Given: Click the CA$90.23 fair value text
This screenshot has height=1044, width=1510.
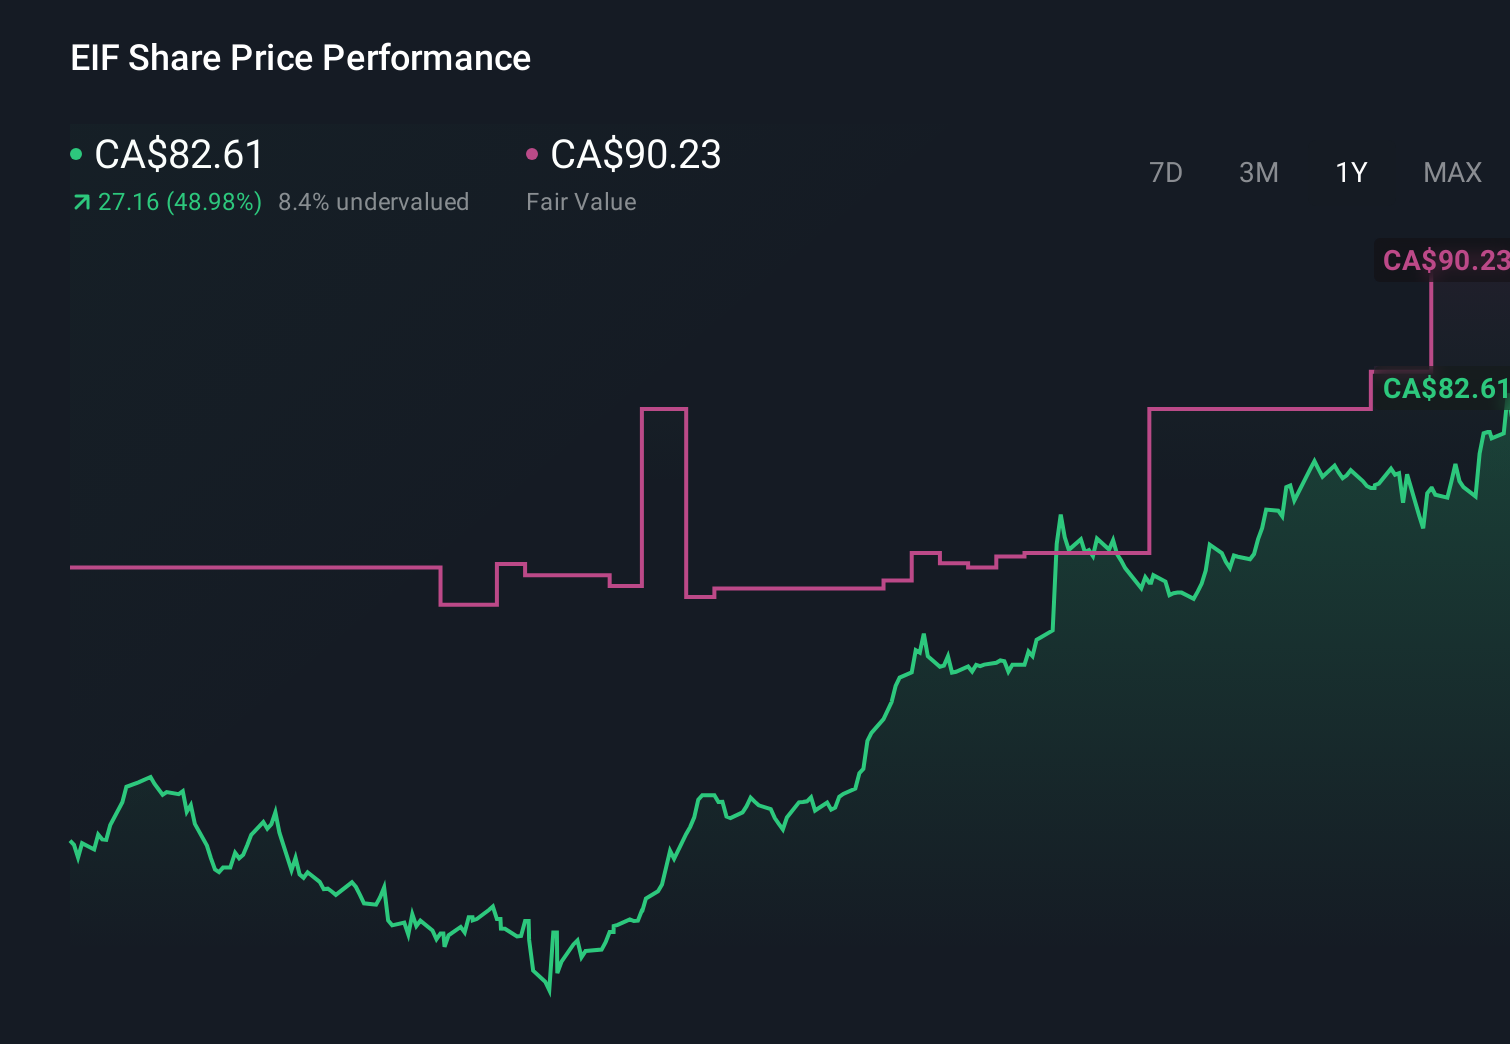Looking at the screenshot, I should click(x=636, y=155).
